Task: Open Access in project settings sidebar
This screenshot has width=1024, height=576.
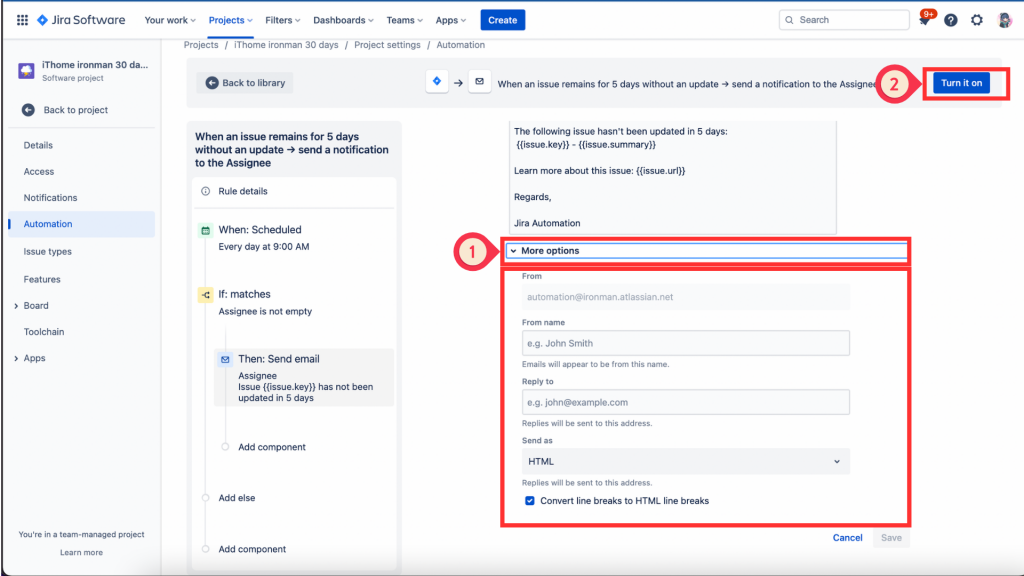Action: click(x=39, y=172)
